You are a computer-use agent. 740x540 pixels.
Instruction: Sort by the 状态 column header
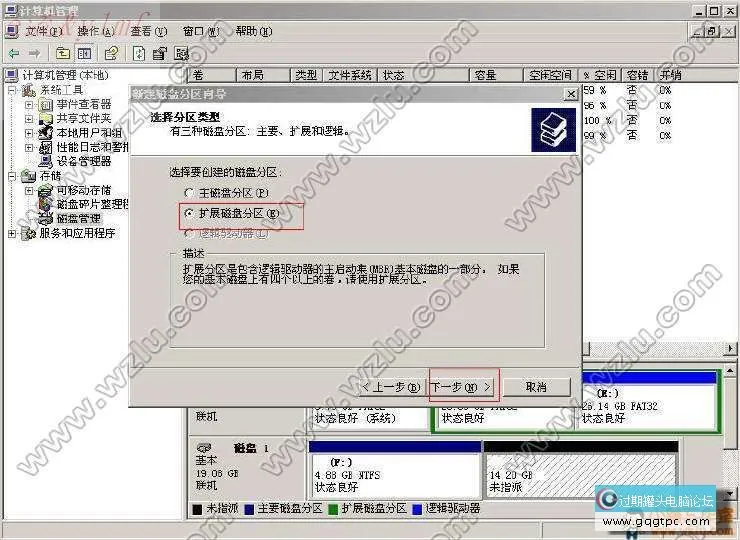423,75
